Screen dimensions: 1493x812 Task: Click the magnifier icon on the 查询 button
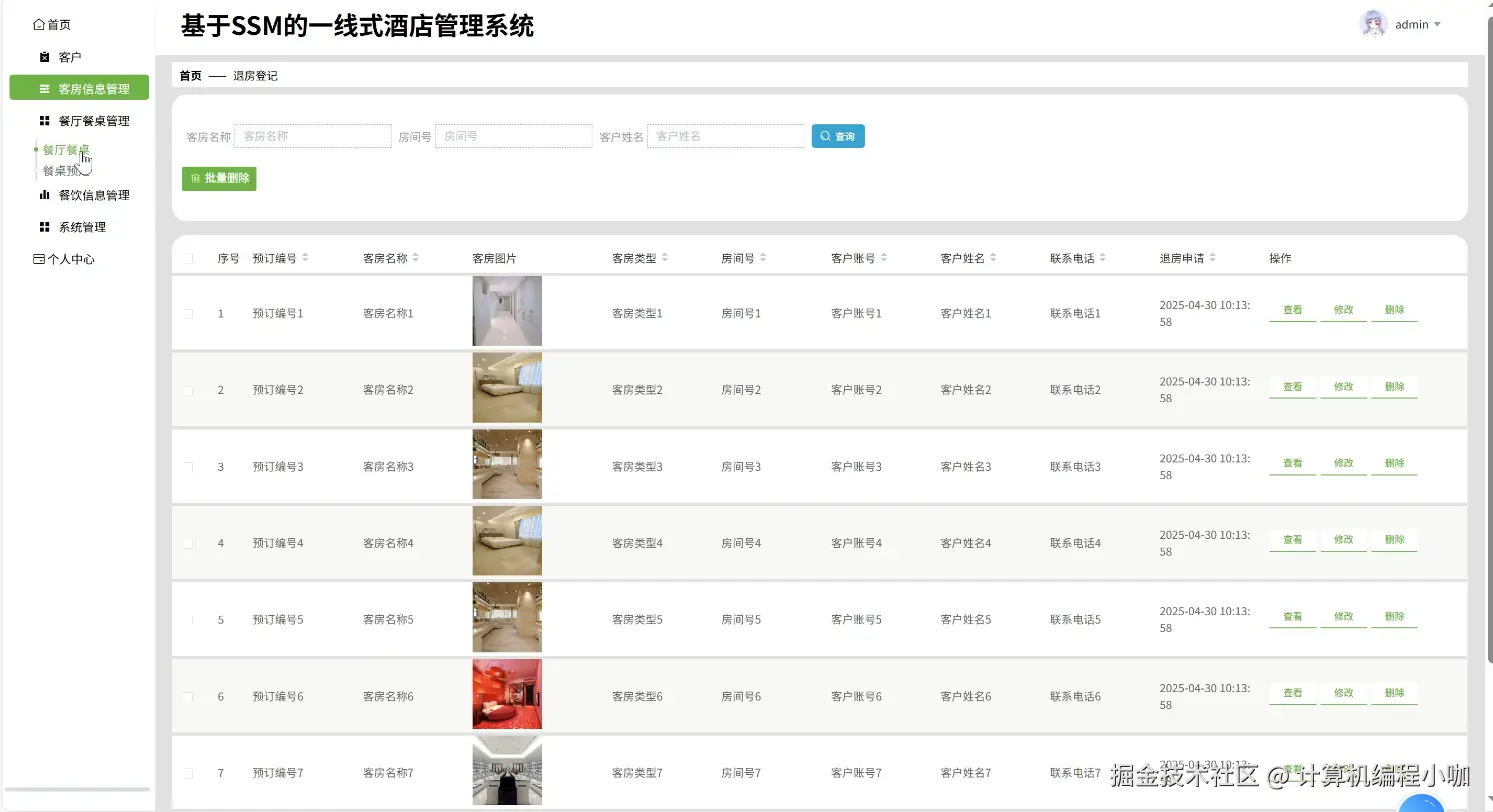[x=824, y=135]
